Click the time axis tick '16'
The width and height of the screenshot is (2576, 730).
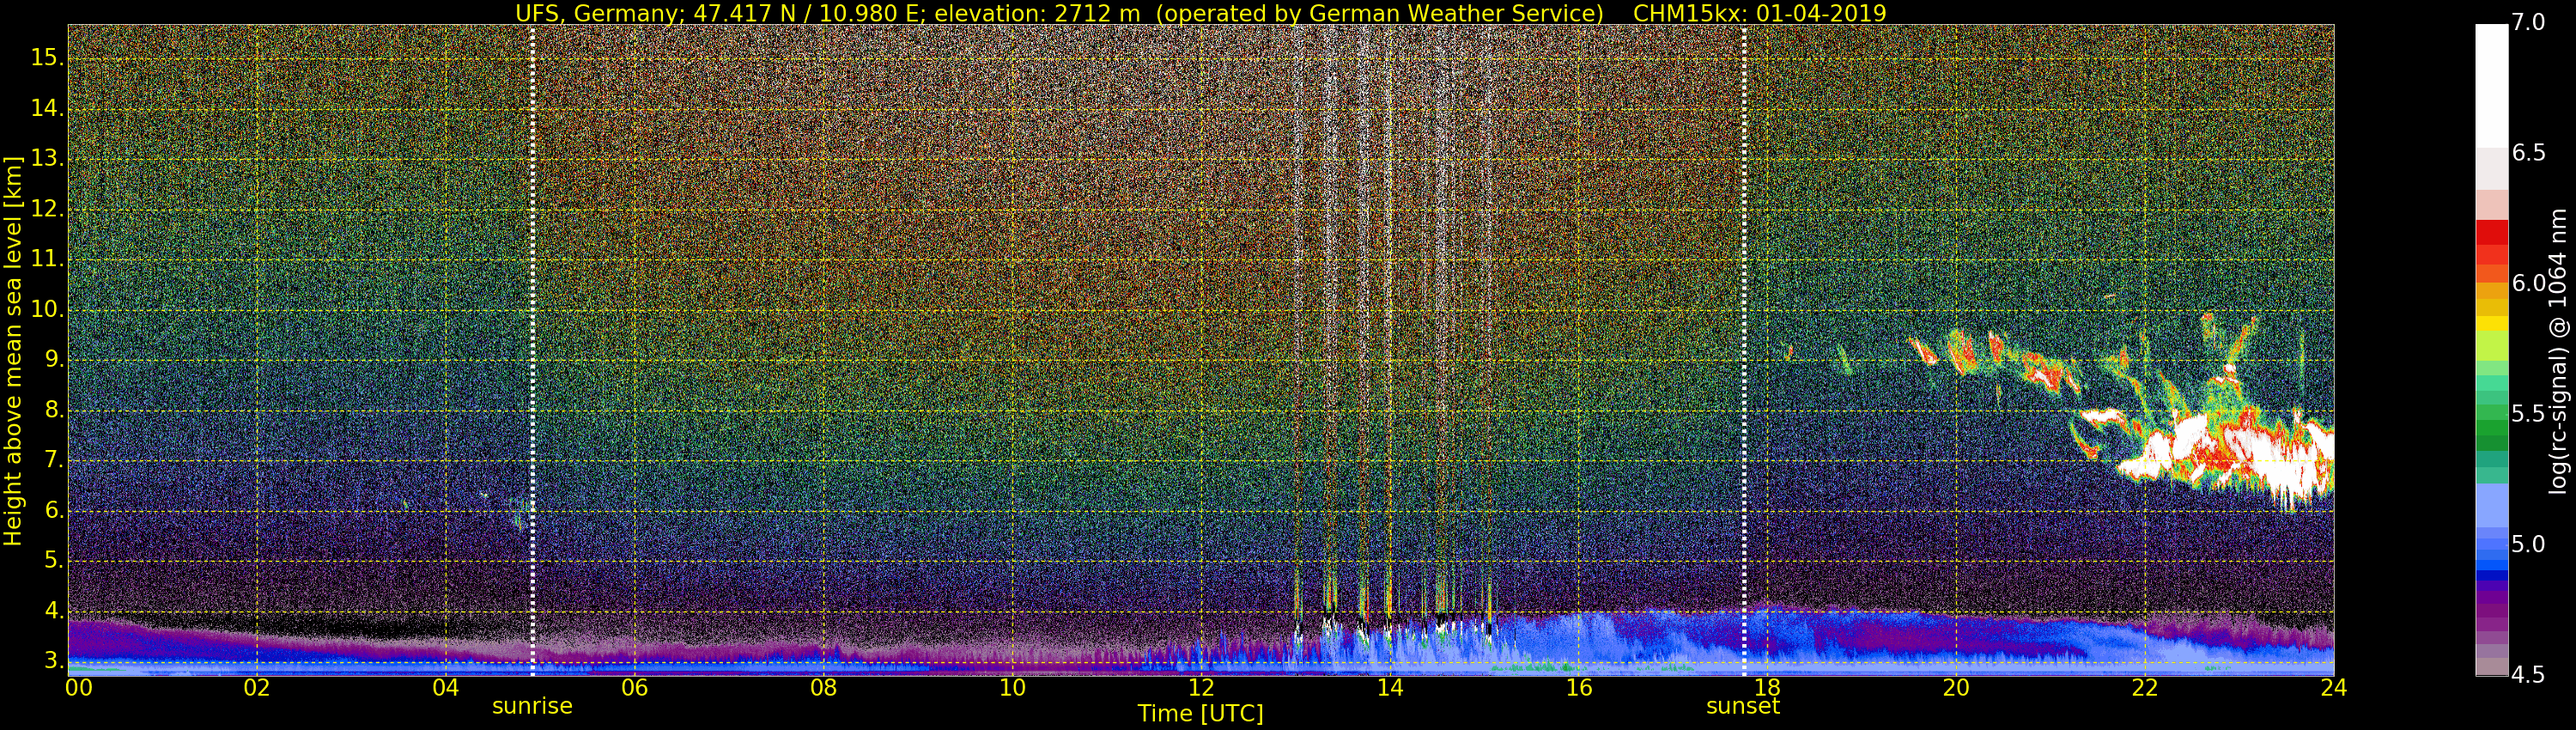(x=1578, y=688)
